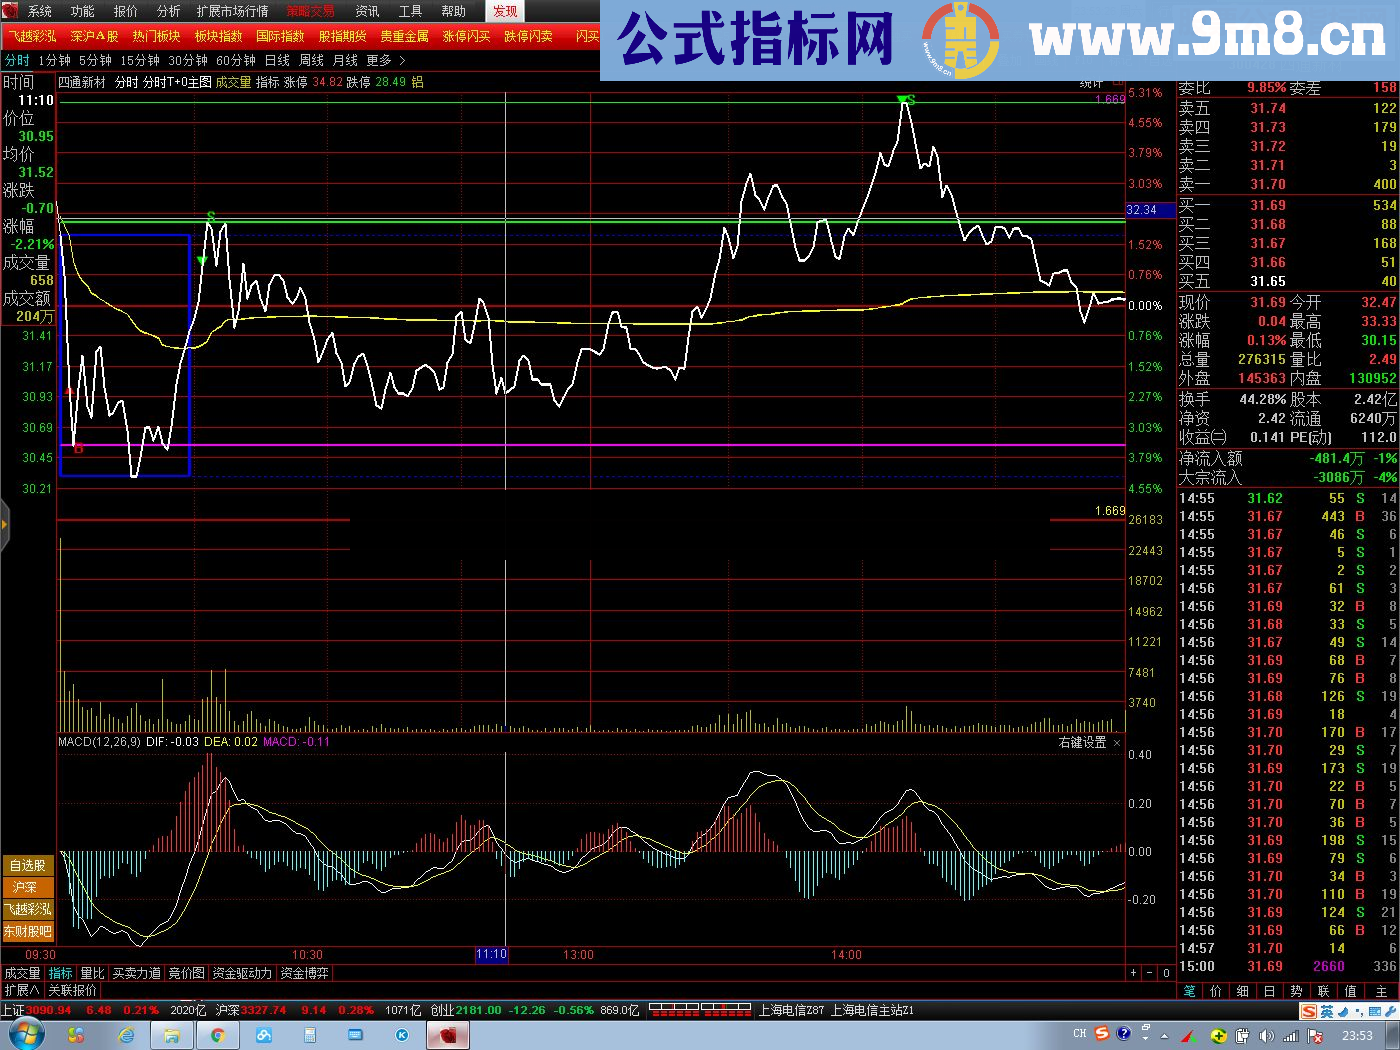Switch to Google Chrome on the taskbar
Viewport: 1400px width, 1050px height.
[217, 1035]
